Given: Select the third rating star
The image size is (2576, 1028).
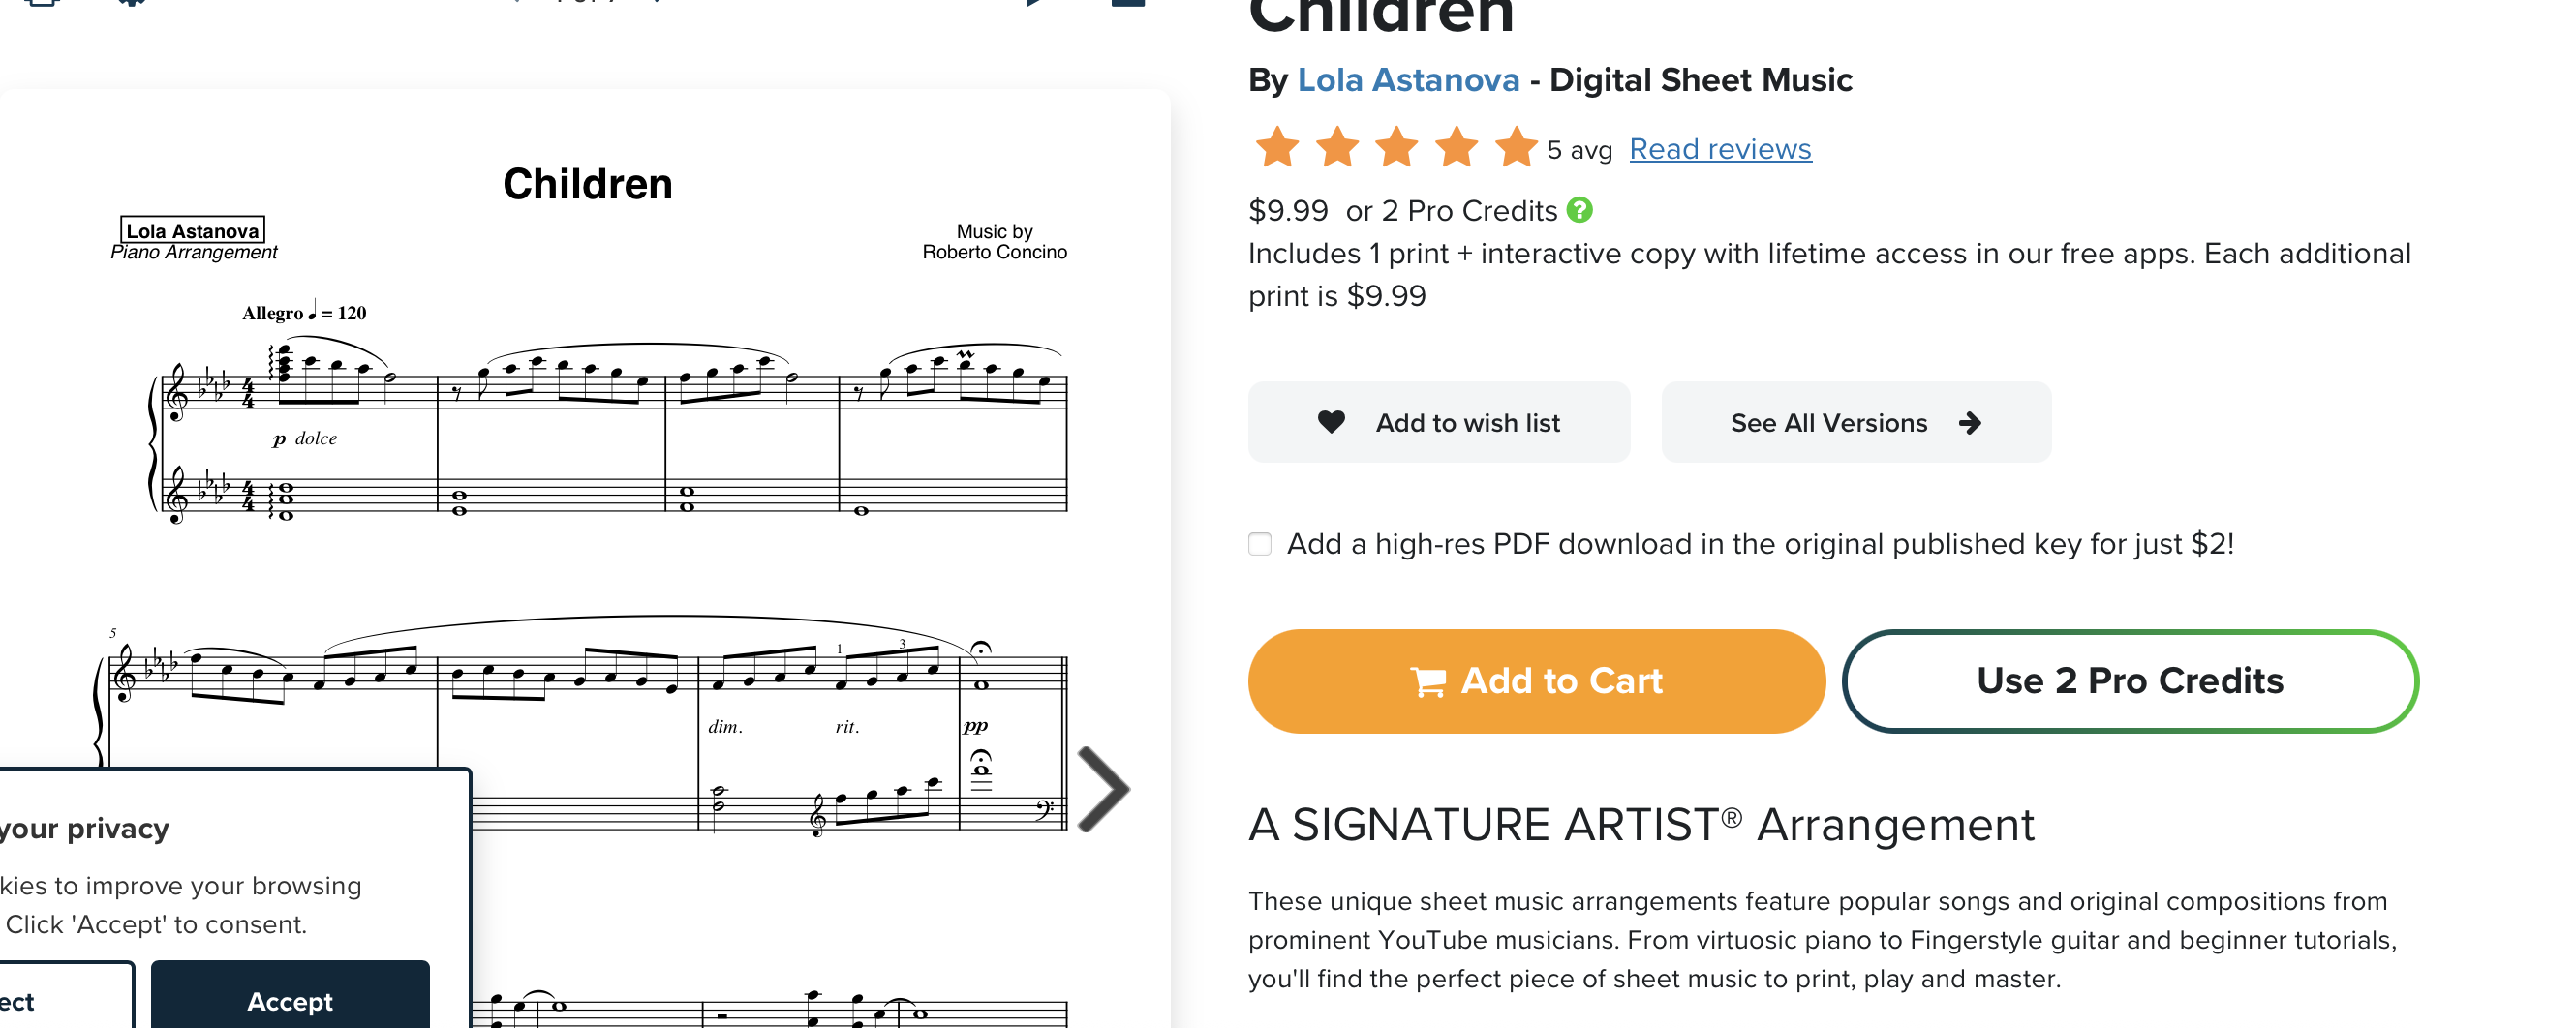Looking at the screenshot, I should pos(1397,148).
